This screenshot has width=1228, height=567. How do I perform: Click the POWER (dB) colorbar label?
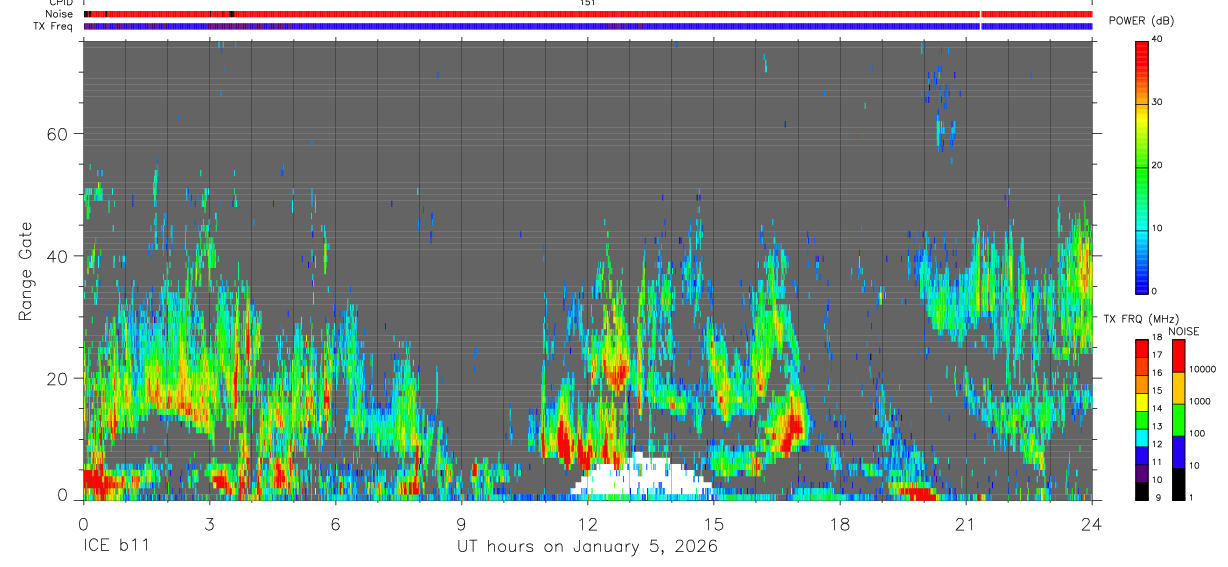(x=1141, y=21)
